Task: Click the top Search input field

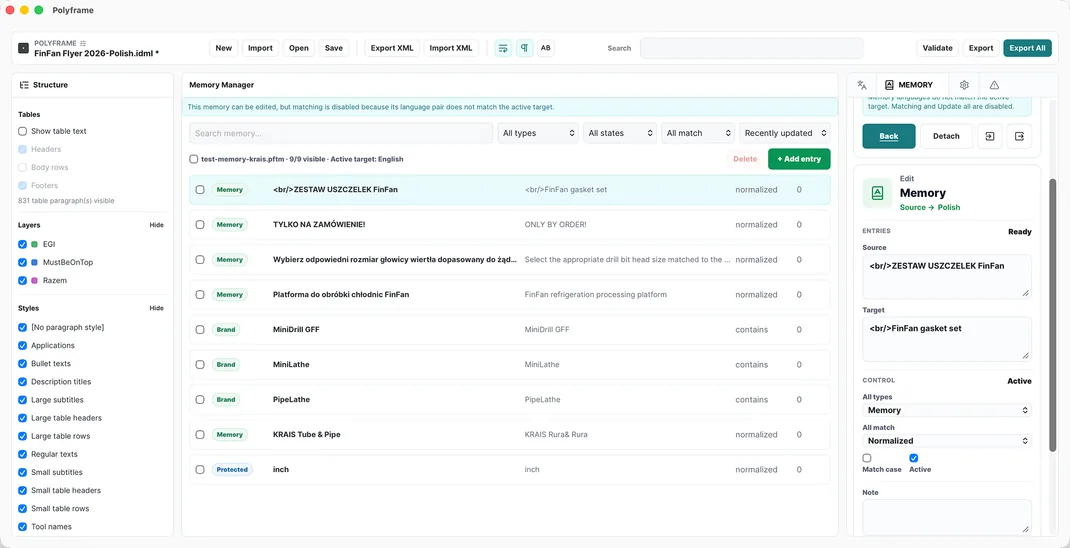Action: pyautogui.click(x=751, y=48)
